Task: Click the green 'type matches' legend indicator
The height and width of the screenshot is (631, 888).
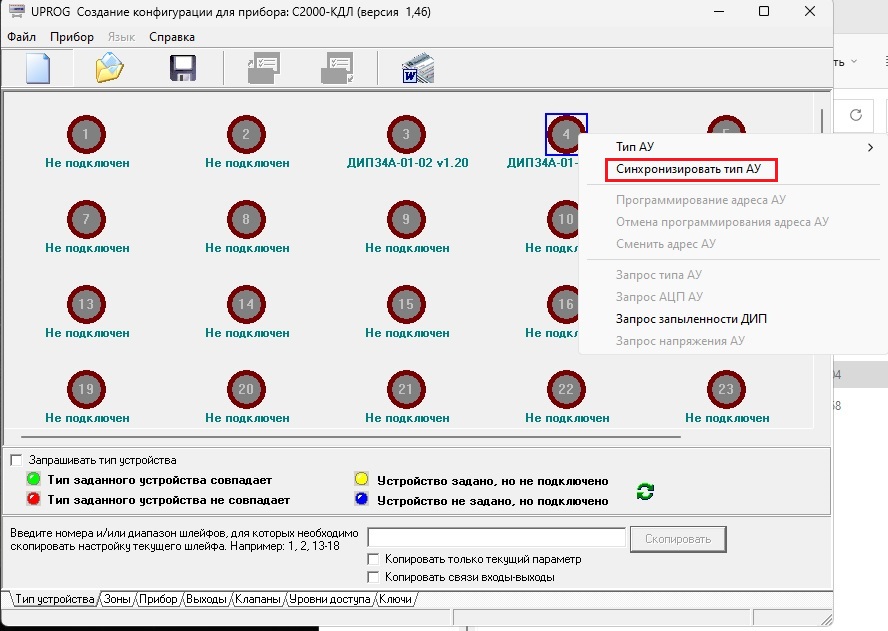Action: pos(33,479)
